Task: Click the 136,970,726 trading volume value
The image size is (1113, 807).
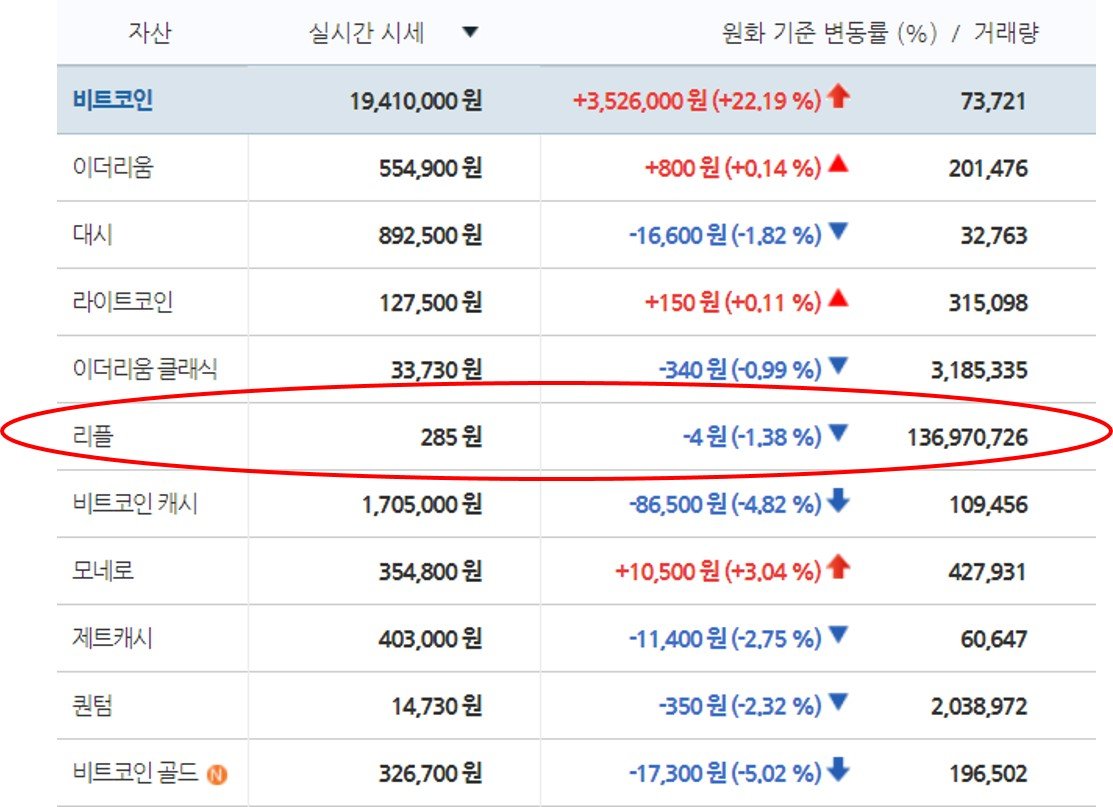Action: [x=967, y=436]
